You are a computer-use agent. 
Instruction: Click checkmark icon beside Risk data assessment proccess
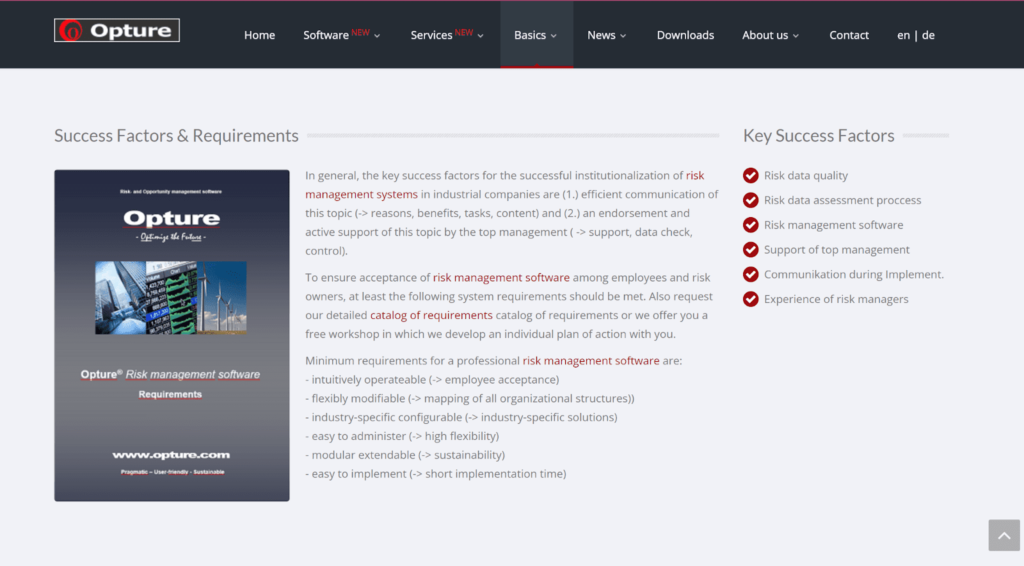(x=750, y=200)
